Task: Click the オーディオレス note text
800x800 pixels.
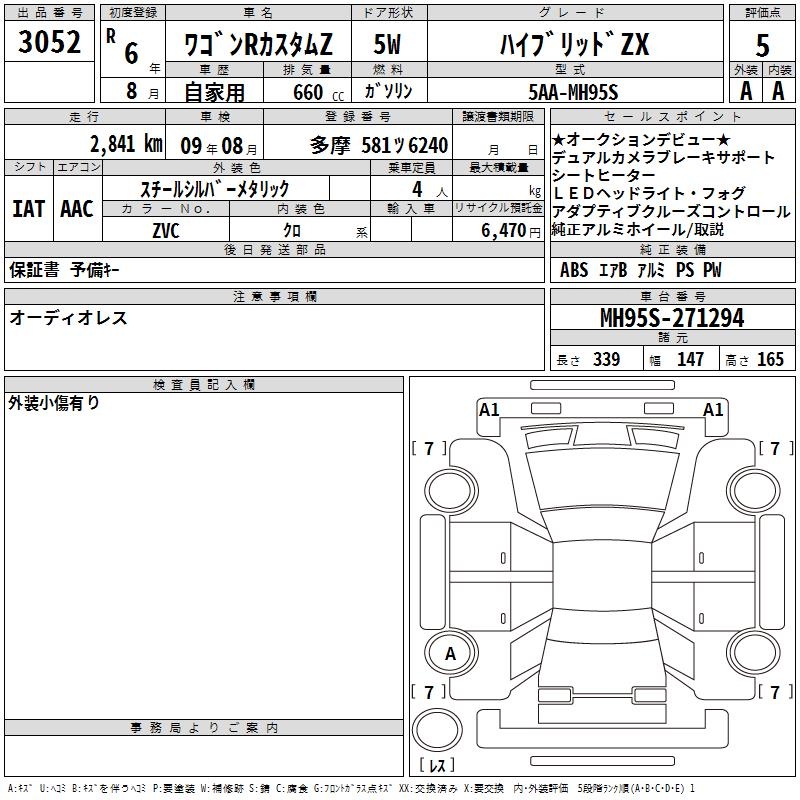Action: click(69, 318)
